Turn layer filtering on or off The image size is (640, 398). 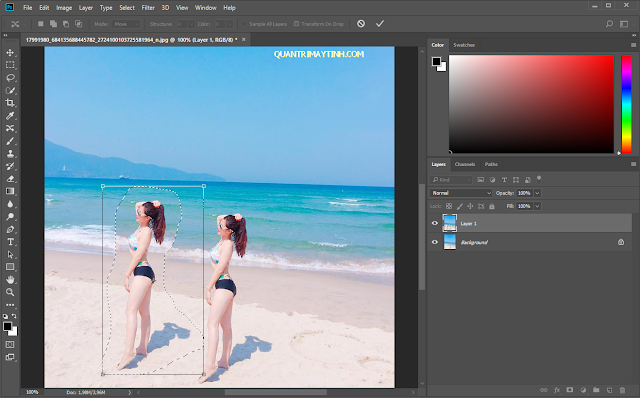(539, 178)
